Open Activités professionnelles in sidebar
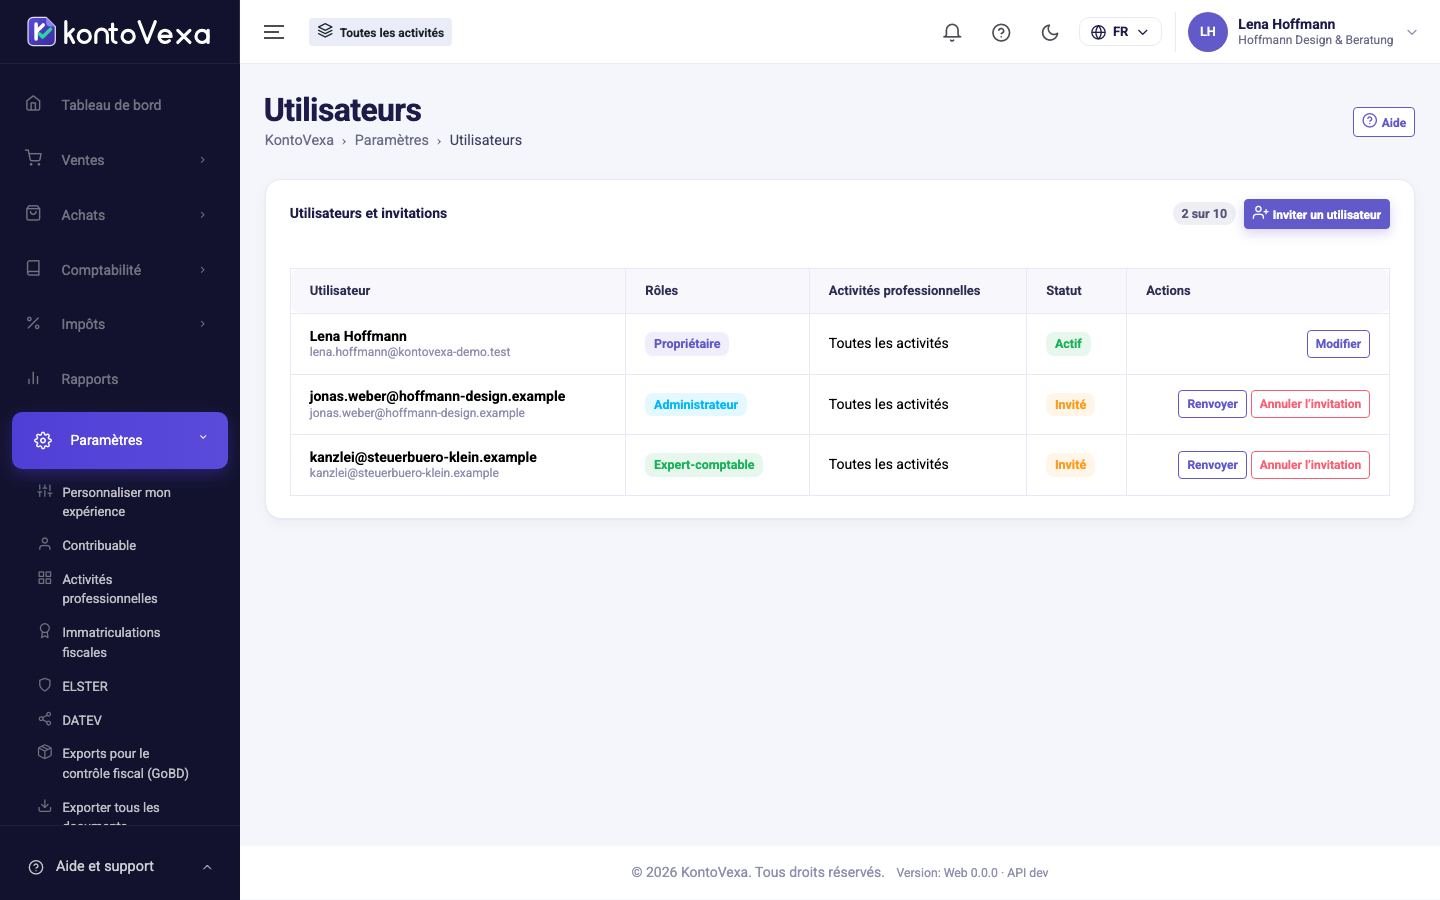The width and height of the screenshot is (1440, 900). (110, 589)
